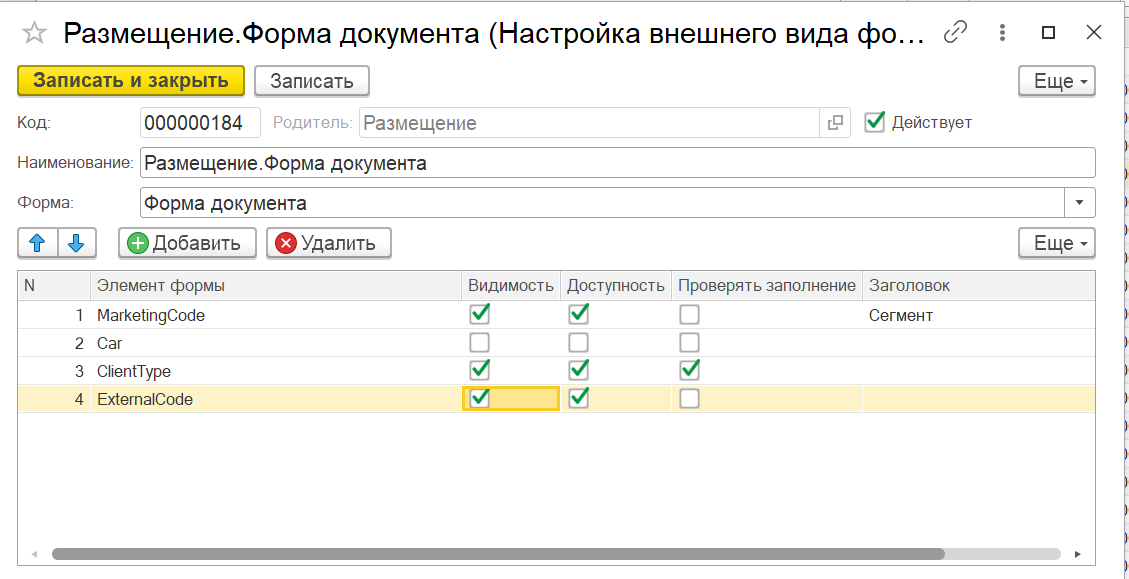Screen dimensions: 1129x579
Task: Toggle Видимость for ClientType
Action: [479, 370]
